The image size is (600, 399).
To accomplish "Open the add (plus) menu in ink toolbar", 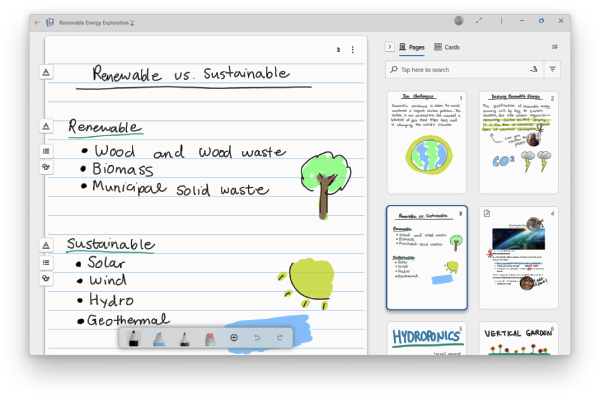I will coord(234,338).
